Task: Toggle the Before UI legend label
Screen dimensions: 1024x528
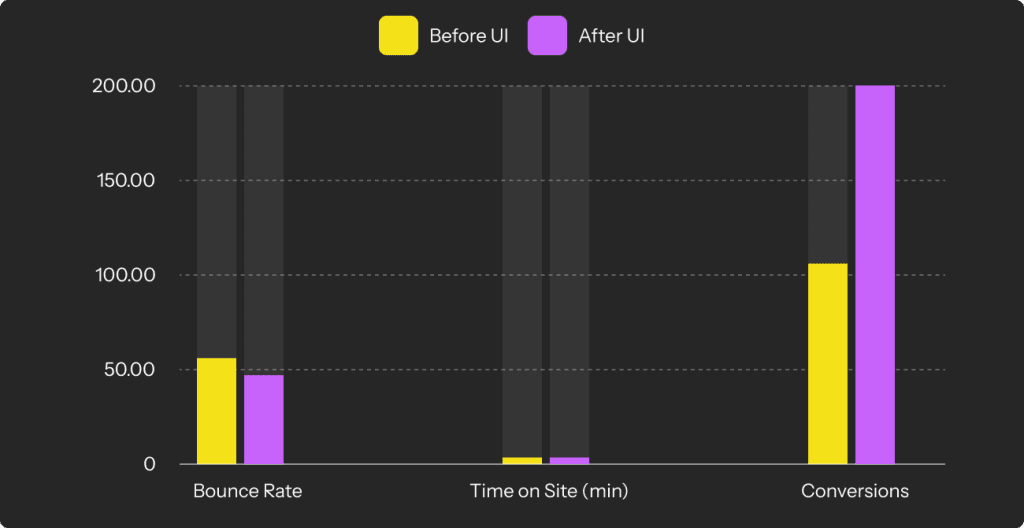Action: pos(469,37)
